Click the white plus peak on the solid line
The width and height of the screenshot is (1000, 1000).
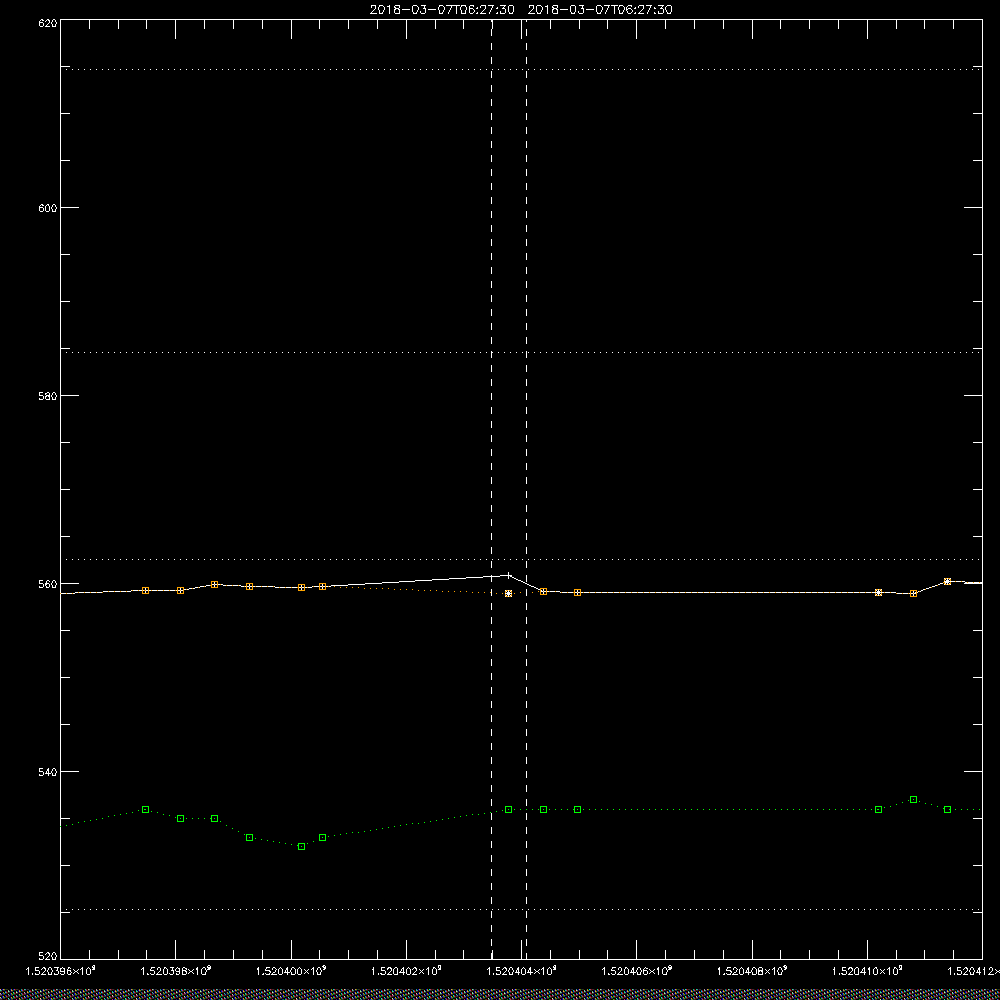508,575
